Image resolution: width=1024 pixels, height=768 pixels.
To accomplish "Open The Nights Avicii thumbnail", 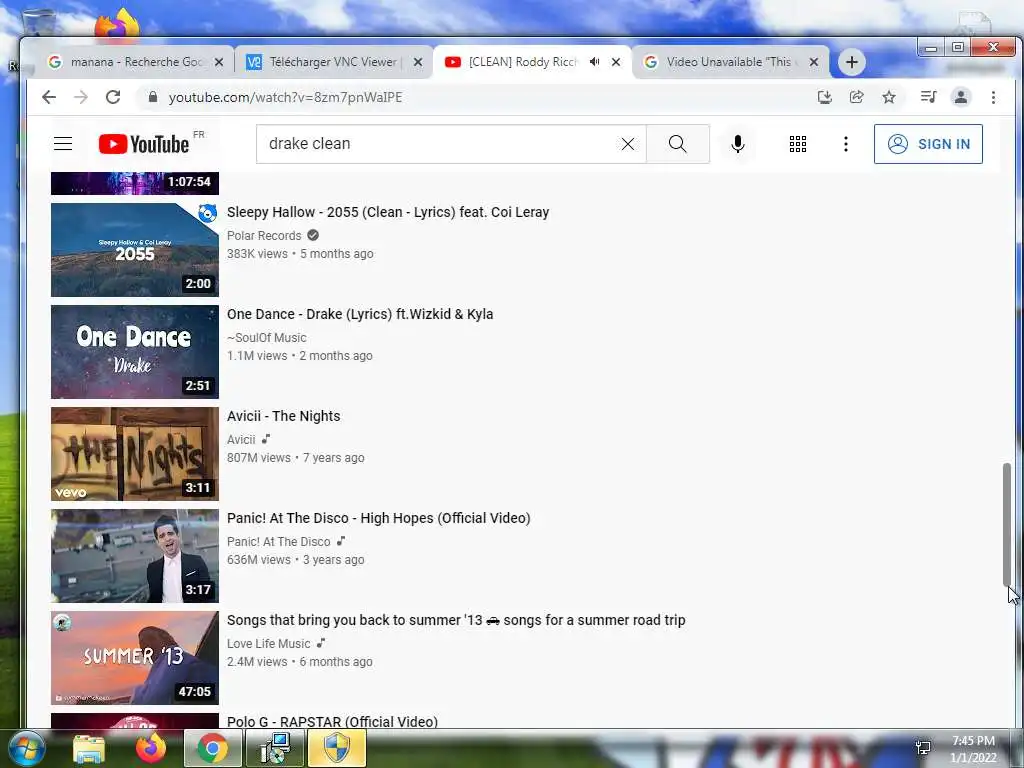I will 135,454.
